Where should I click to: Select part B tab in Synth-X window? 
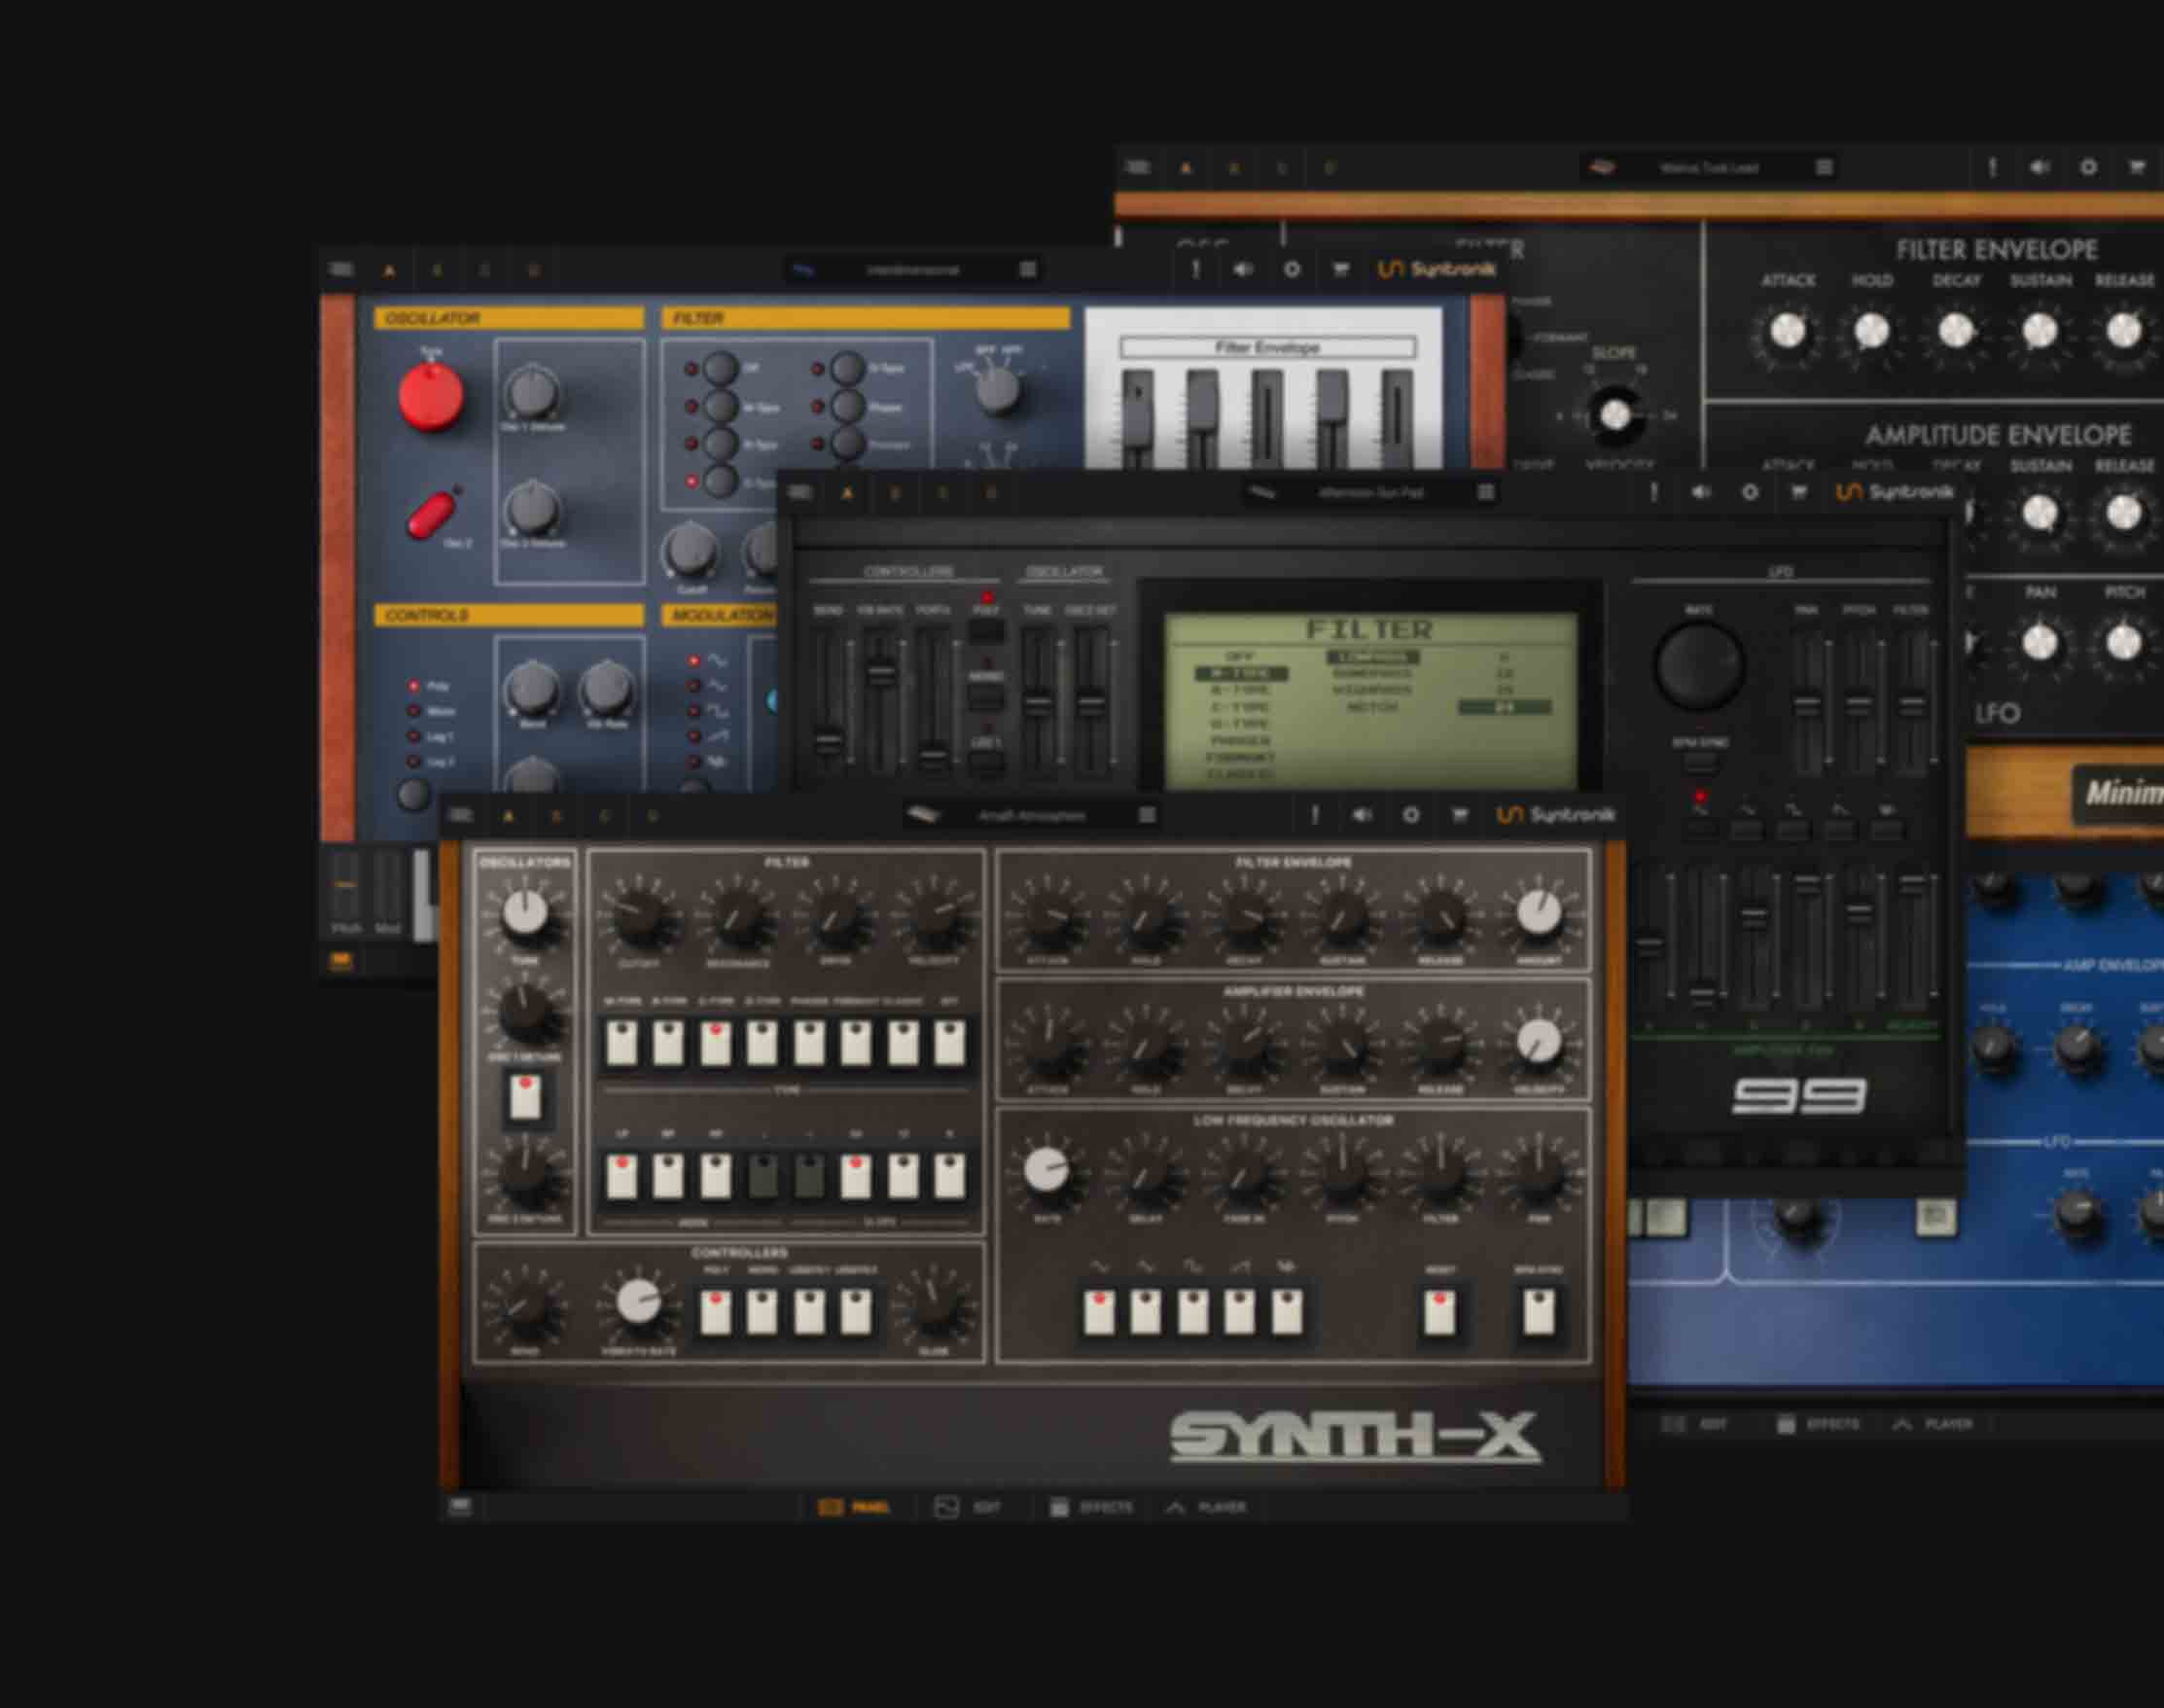tap(557, 816)
